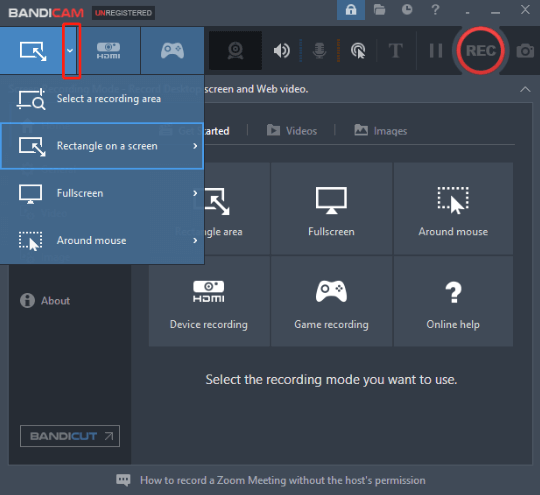The width and height of the screenshot is (540, 495).
Task: Open the About sidebar item
Action: 45,301
